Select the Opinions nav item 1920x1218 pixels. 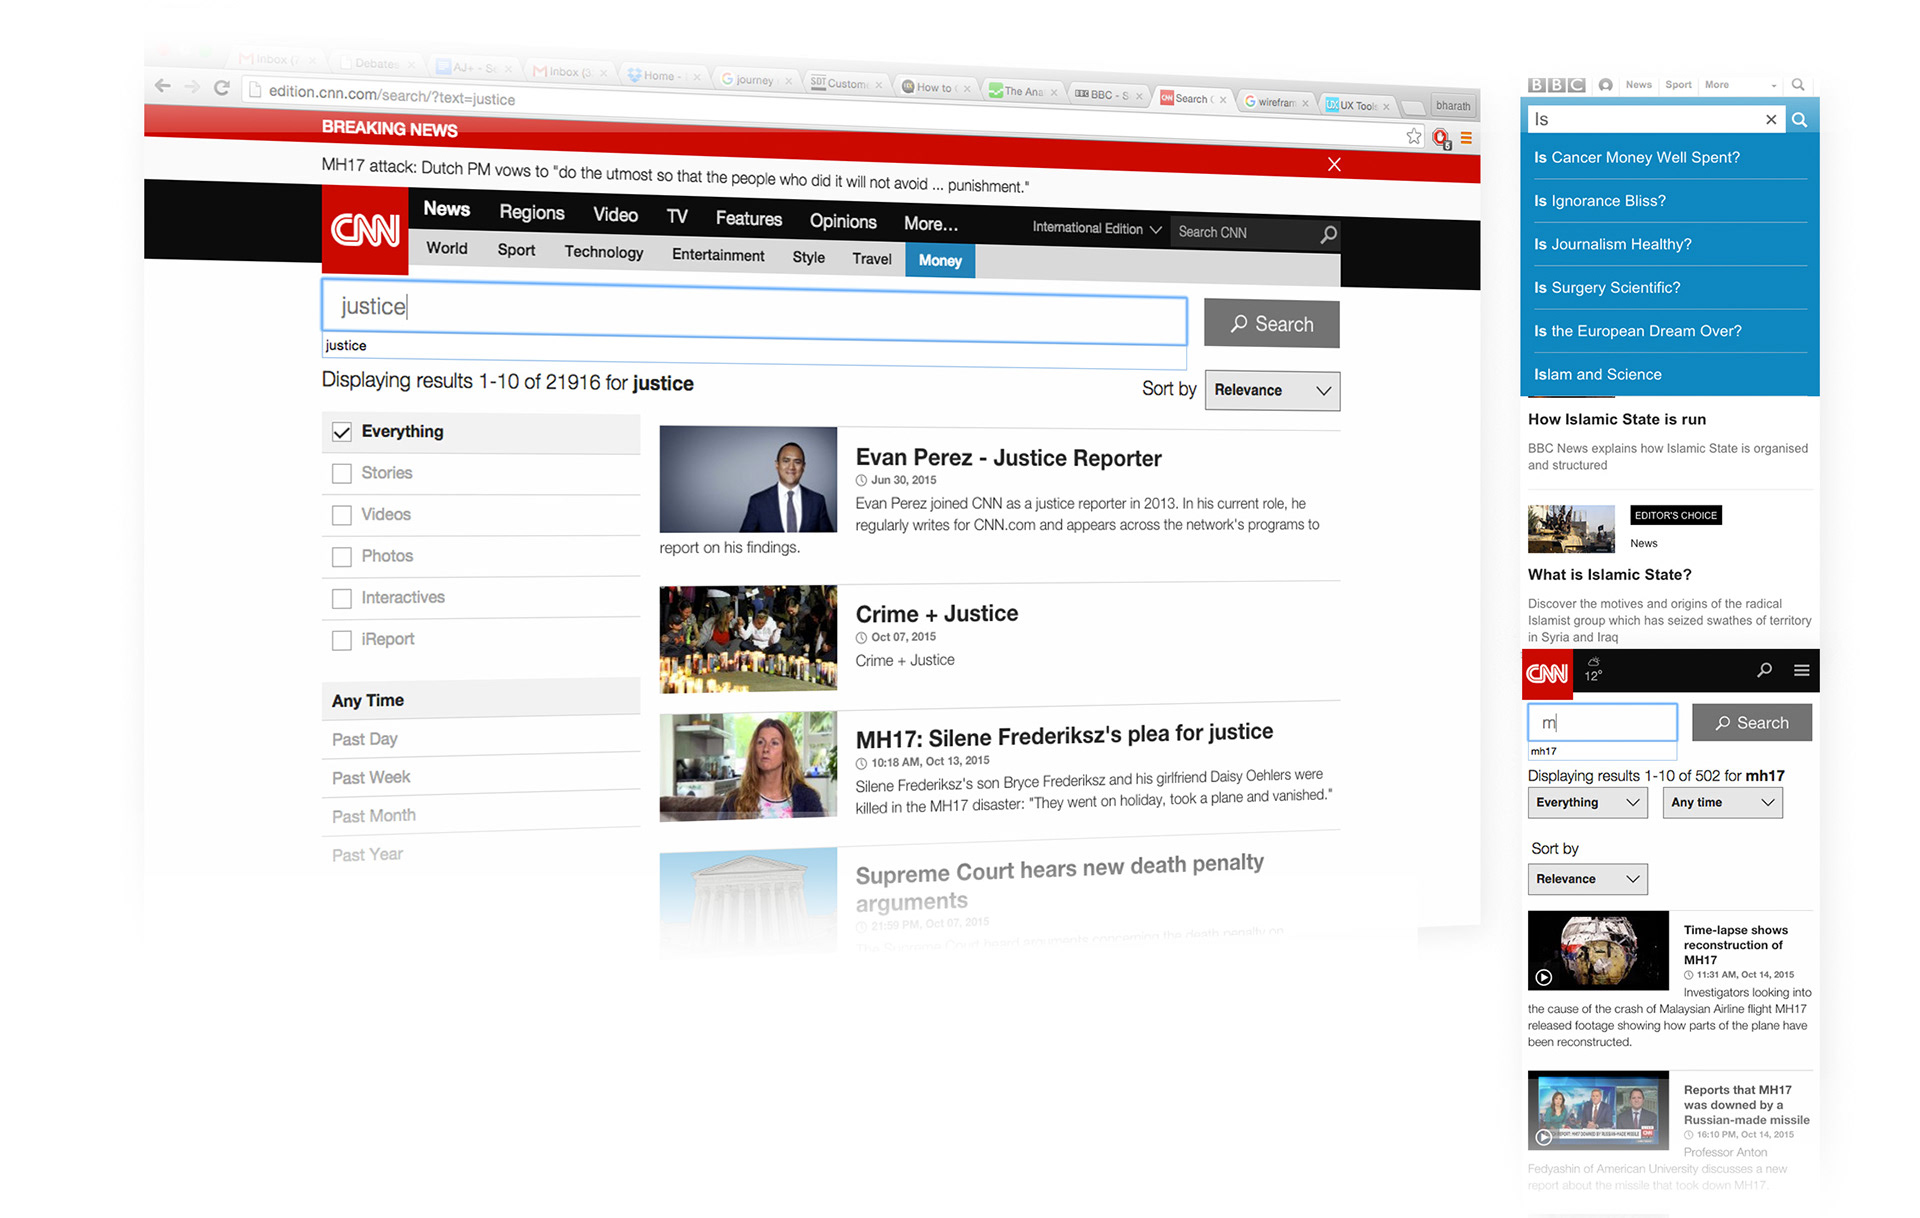point(843,221)
